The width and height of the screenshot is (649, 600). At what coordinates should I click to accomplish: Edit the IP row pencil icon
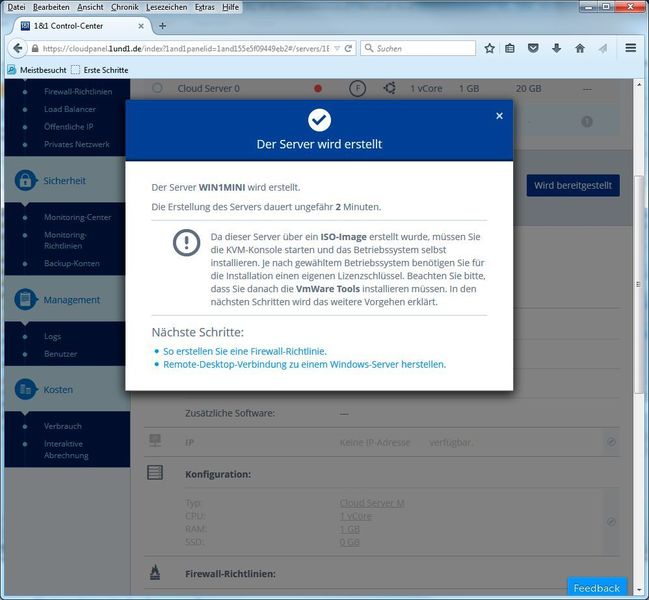click(611, 442)
